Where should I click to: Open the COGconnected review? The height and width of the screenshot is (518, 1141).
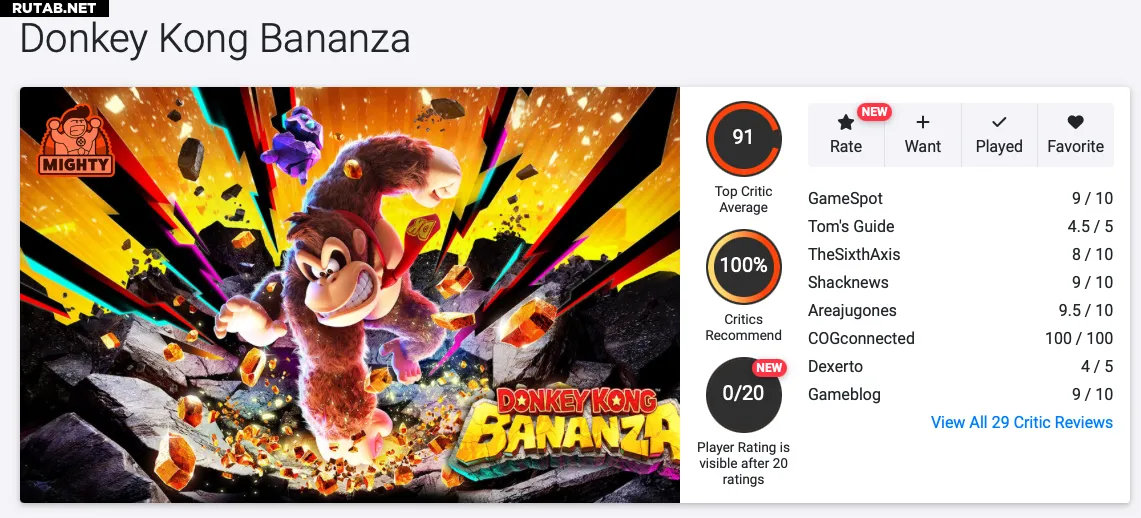click(x=961, y=338)
